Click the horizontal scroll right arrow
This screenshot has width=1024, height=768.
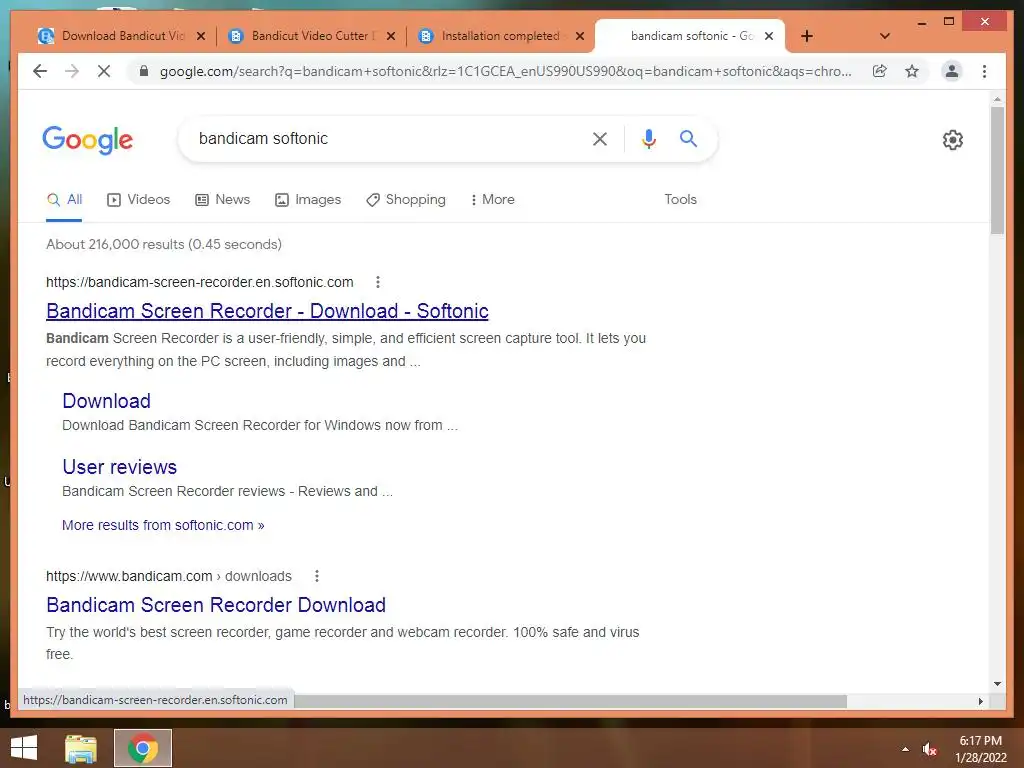click(x=980, y=701)
